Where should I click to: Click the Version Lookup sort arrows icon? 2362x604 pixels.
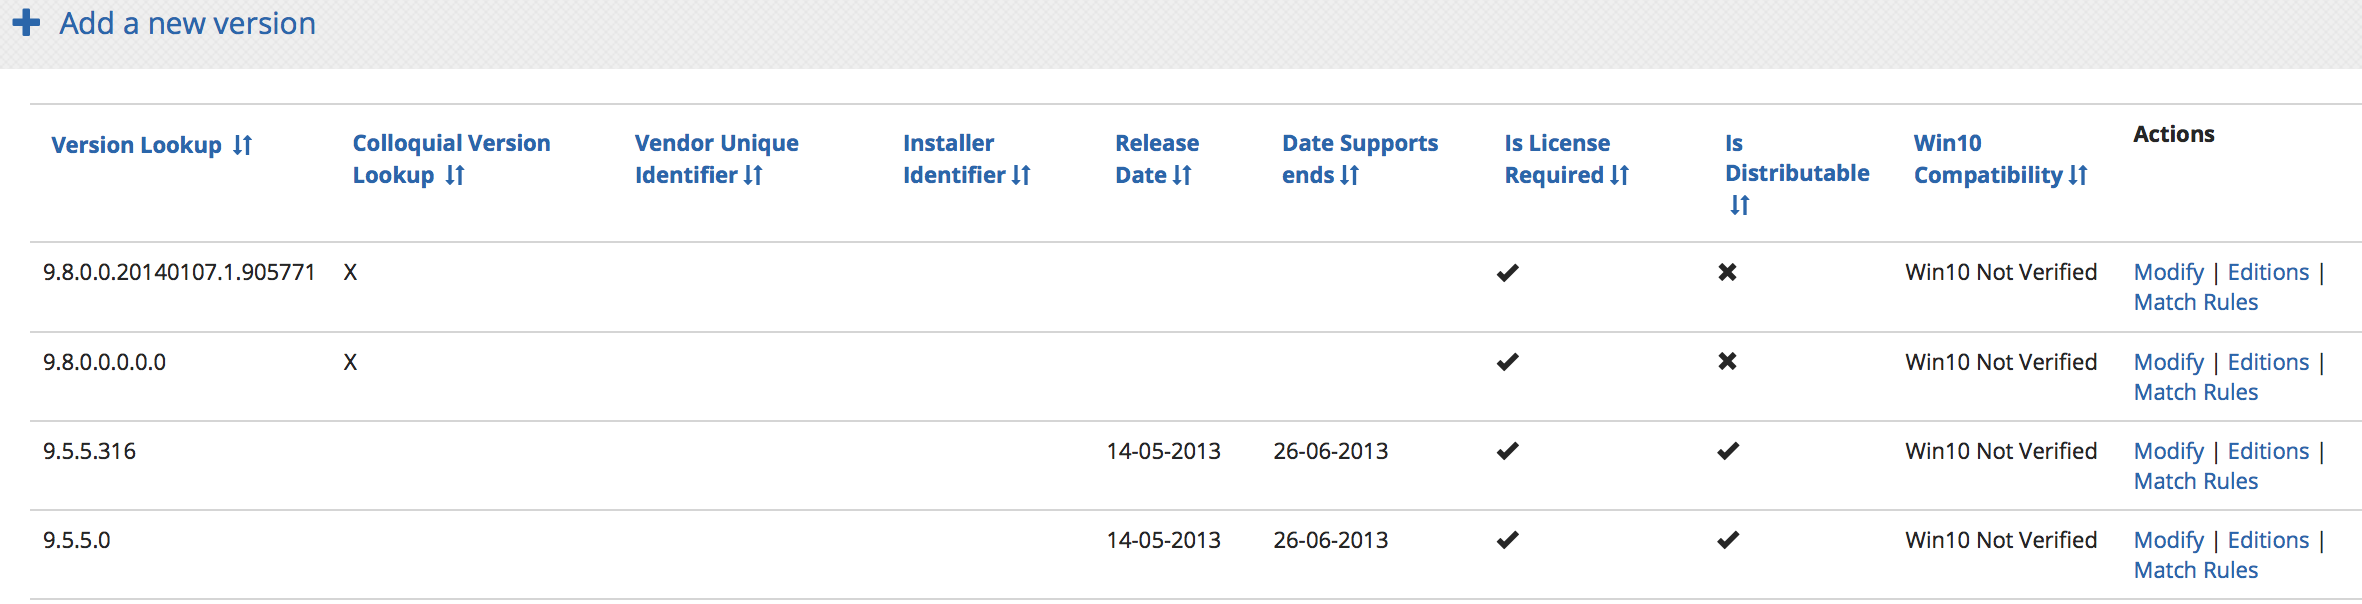[x=242, y=146]
